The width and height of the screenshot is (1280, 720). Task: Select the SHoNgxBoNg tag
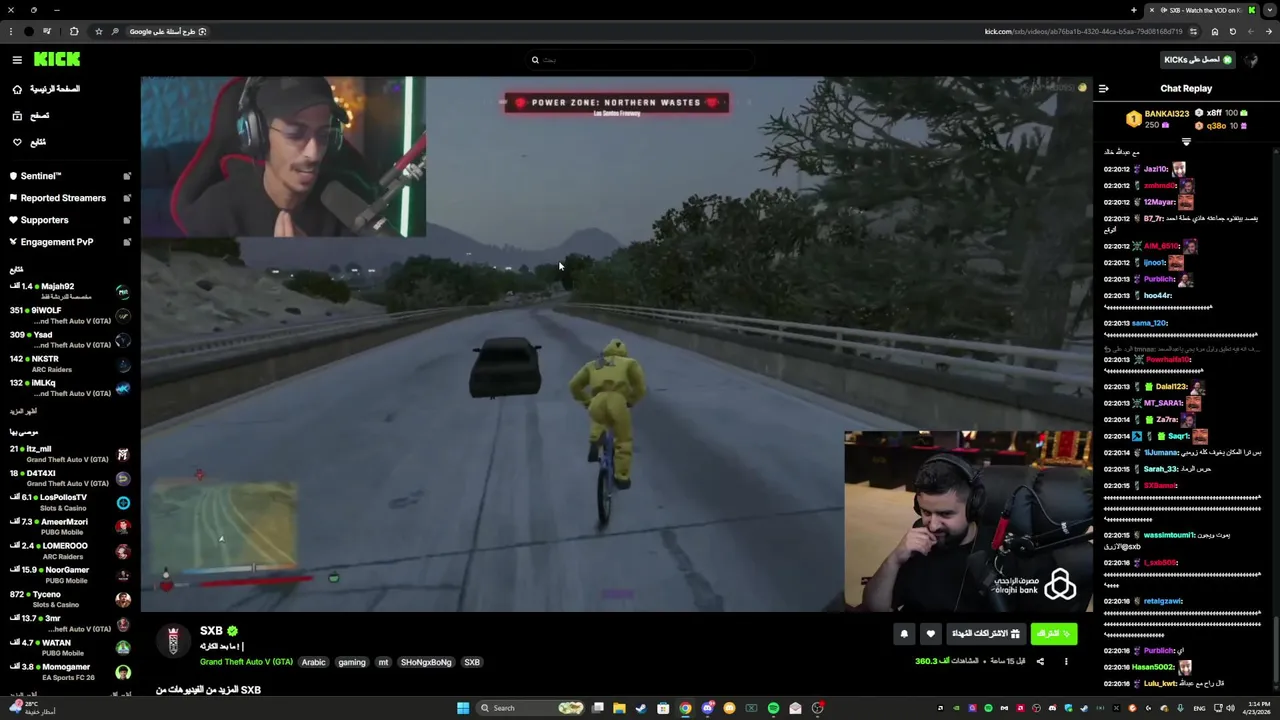[426, 662]
